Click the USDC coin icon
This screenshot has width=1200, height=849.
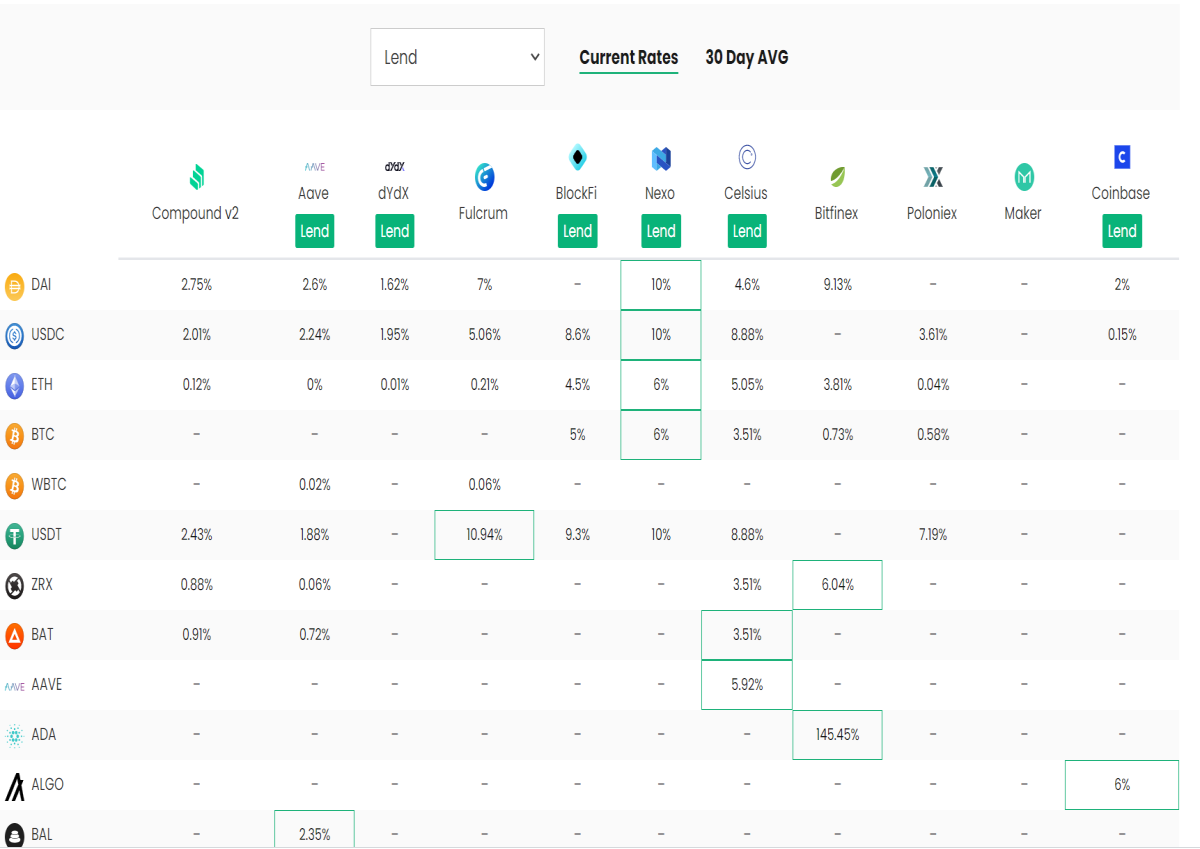(x=15, y=335)
